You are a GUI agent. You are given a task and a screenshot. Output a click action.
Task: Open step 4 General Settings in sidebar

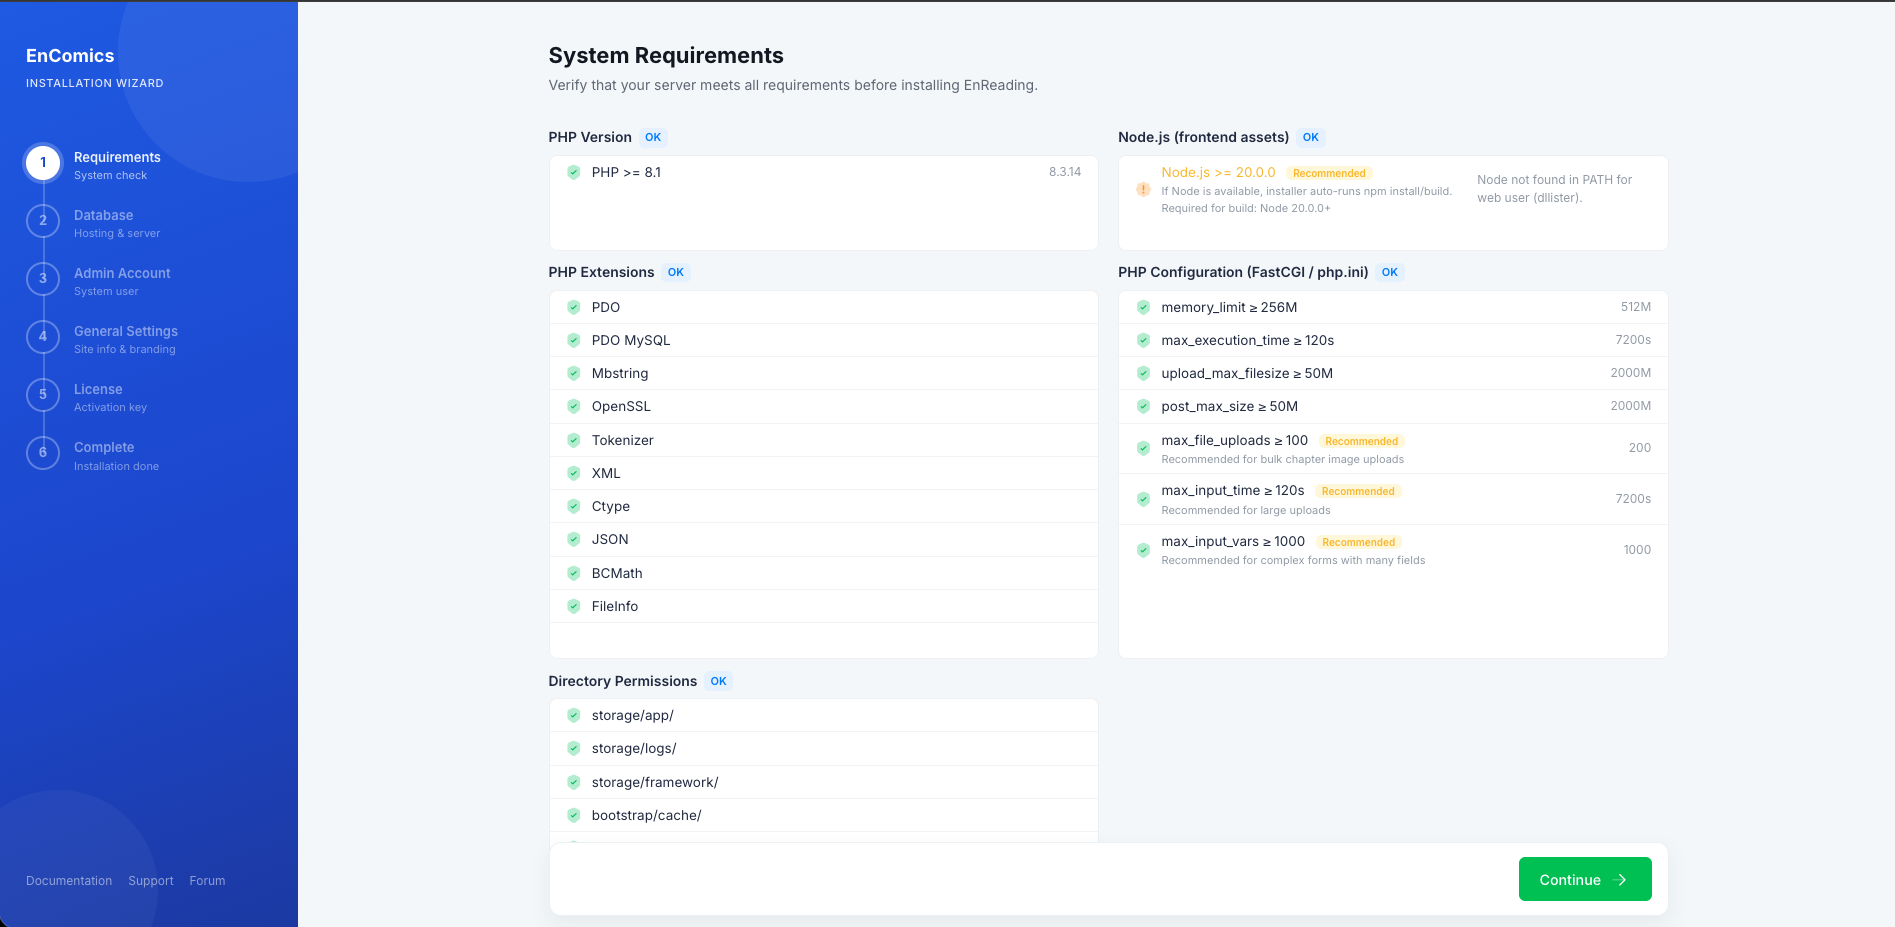tap(102, 338)
